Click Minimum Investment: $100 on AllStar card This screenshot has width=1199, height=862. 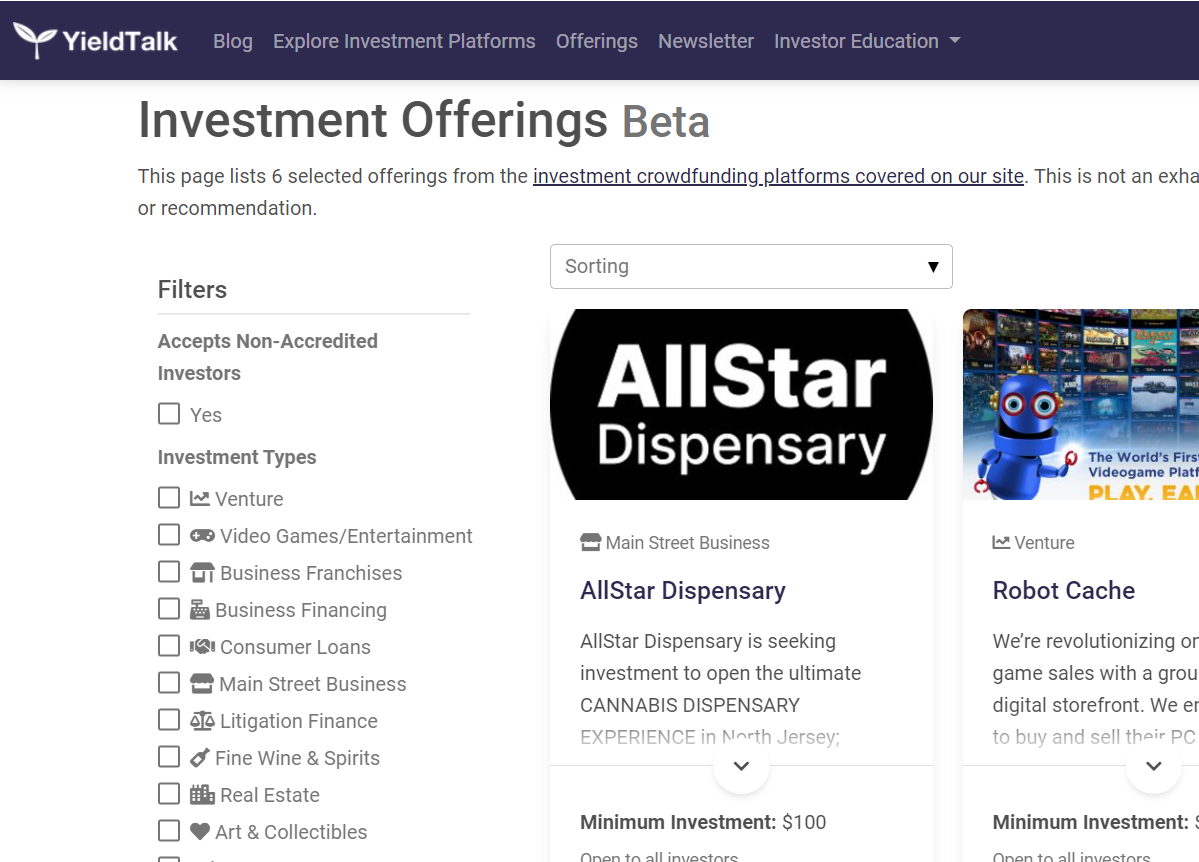coord(703,822)
